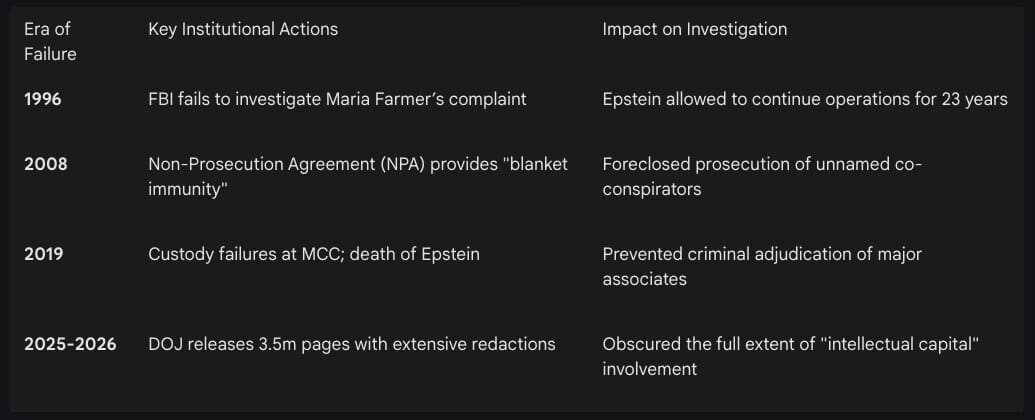The width and height of the screenshot is (1035, 420).
Task: Click 'DOJ releases 3.5m pages' cell
Action: tap(352, 344)
